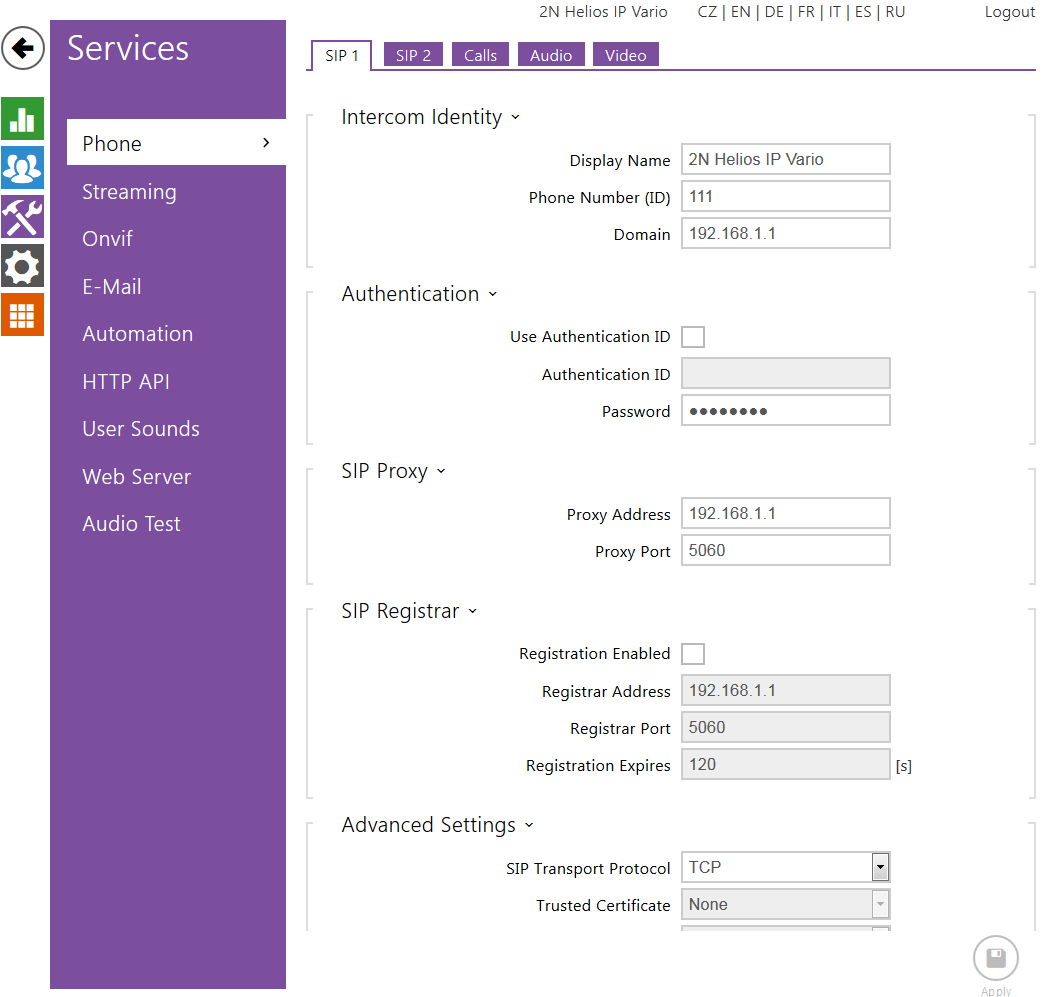Viewport: 1042px width, 997px height.
Task: Collapse the Advanced Settings section
Action: tap(437, 825)
